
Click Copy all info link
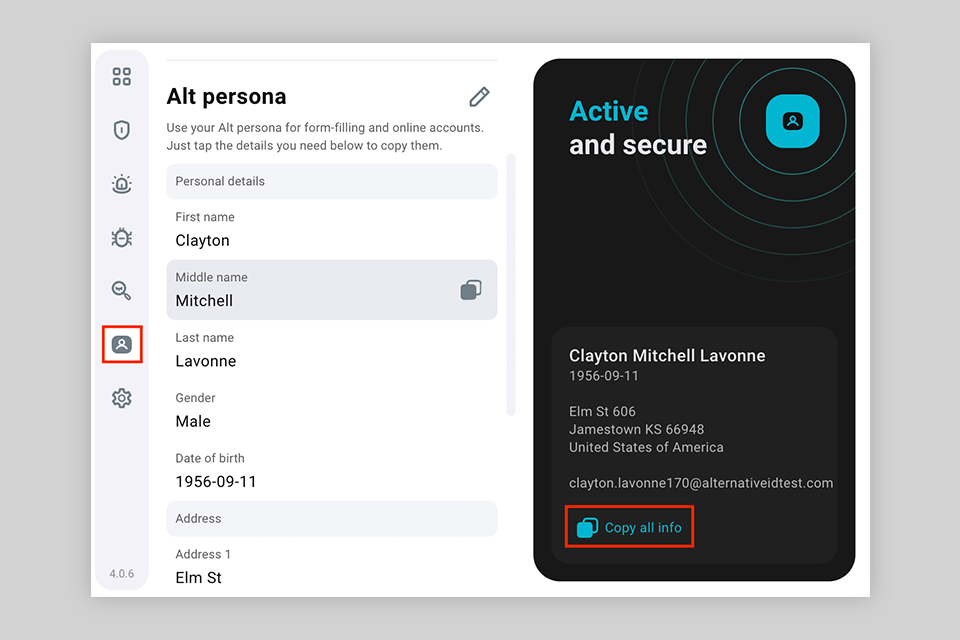point(630,527)
